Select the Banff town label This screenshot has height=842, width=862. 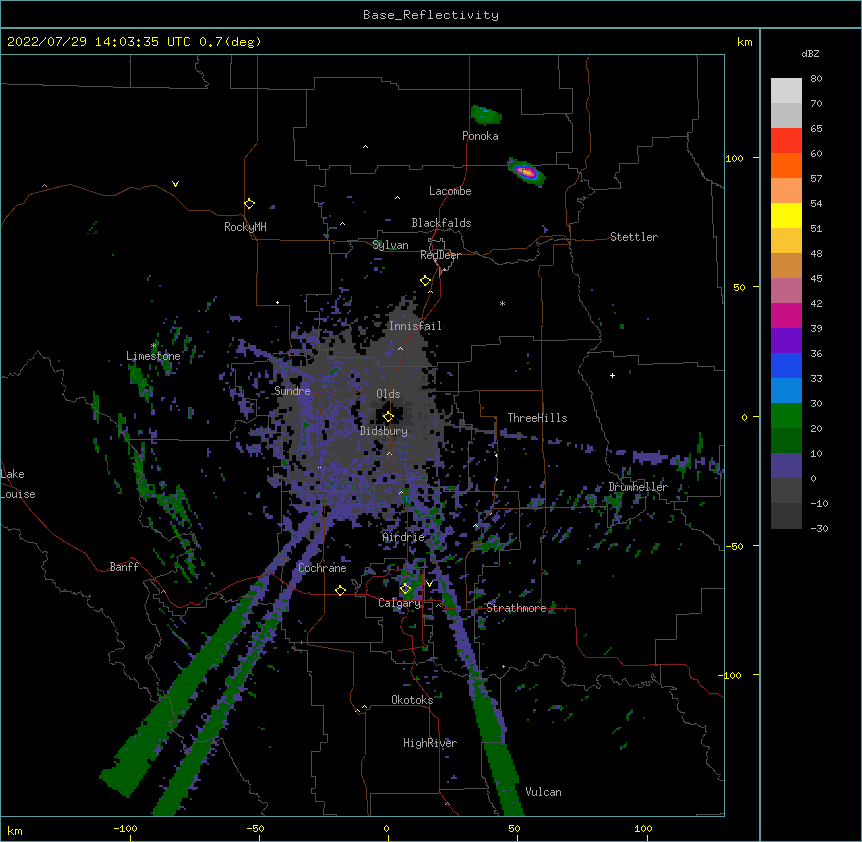point(124,567)
